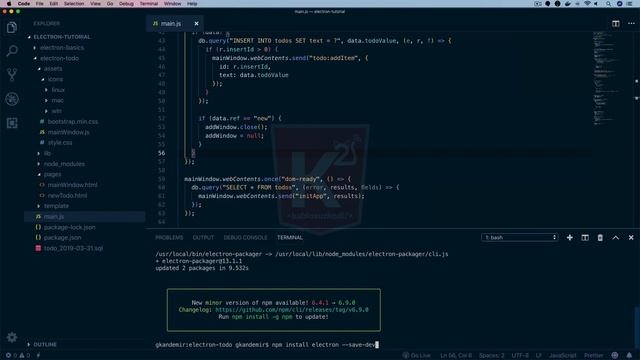The height and width of the screenshot is (360, 640).
Task: Open notifications bell in status bar
Action: click(629, 355)
